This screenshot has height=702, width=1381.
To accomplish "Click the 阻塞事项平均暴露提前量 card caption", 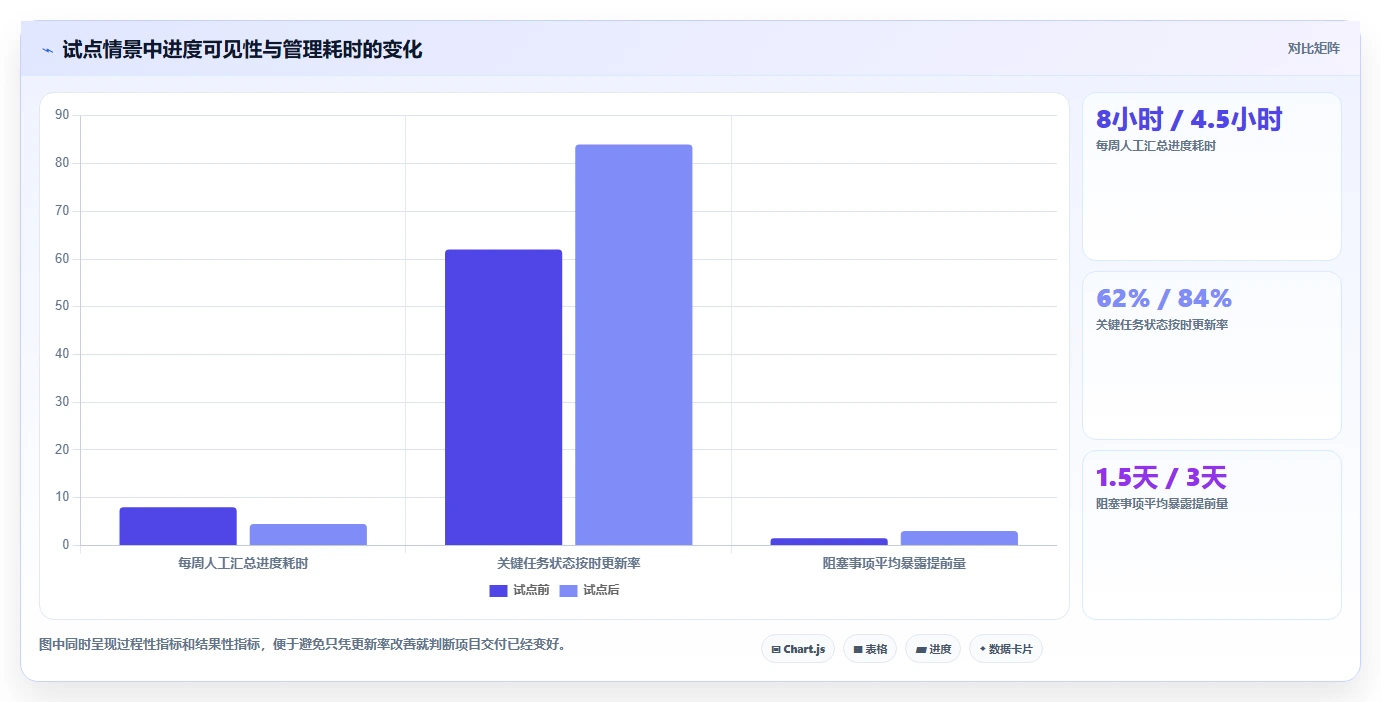I will 1162,504.
